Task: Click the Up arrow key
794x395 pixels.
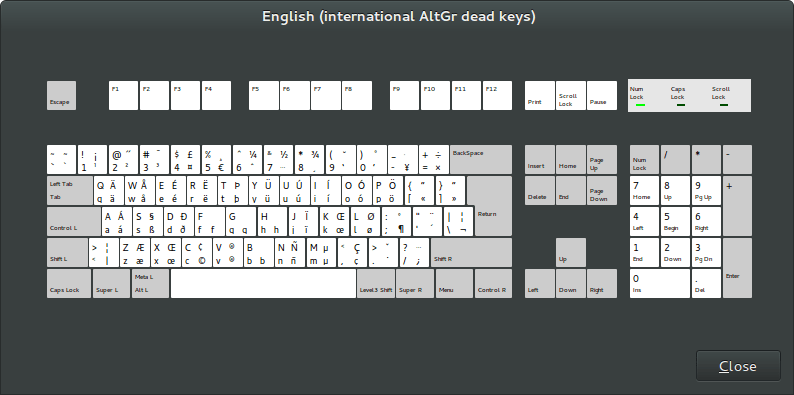Action: pos(571,252)
